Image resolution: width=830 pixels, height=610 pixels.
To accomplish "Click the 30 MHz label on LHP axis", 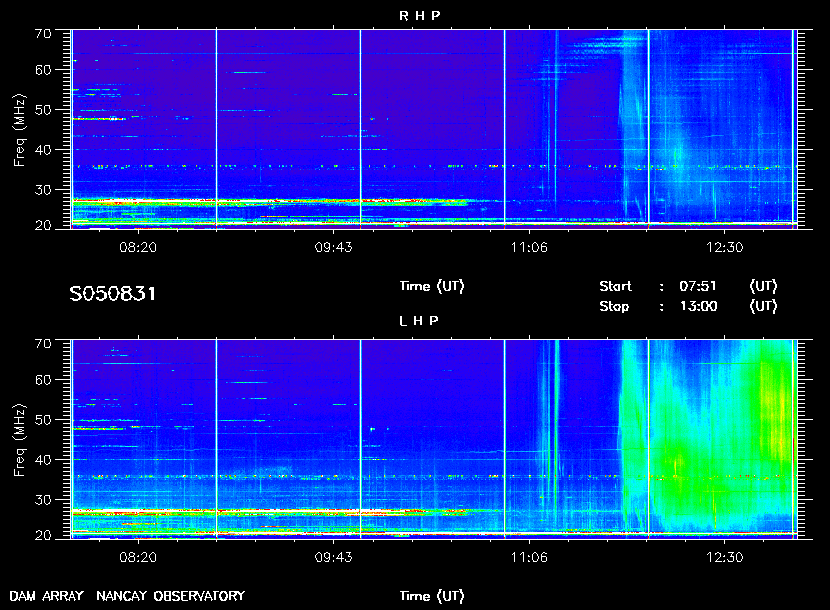I will pyautogui.click(x=43, y=499).
